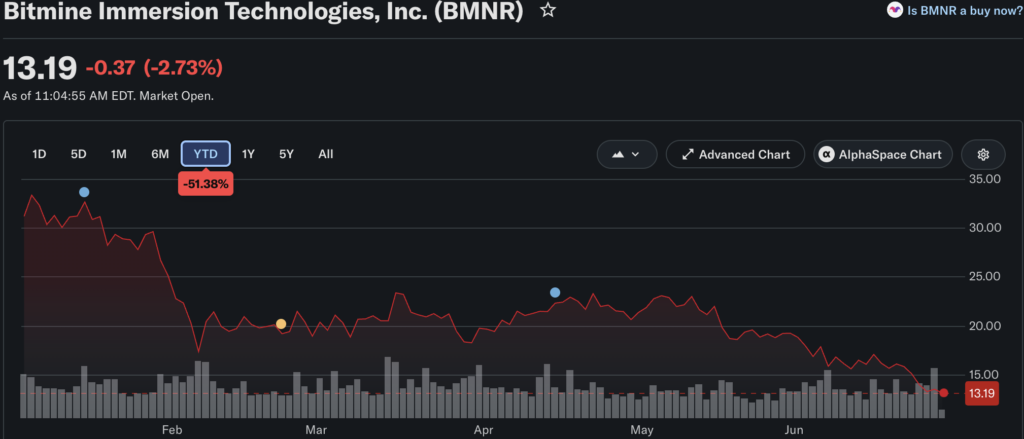Show the All time range
This screenshot has width=1024, height=439.
(x=326, y=154)
